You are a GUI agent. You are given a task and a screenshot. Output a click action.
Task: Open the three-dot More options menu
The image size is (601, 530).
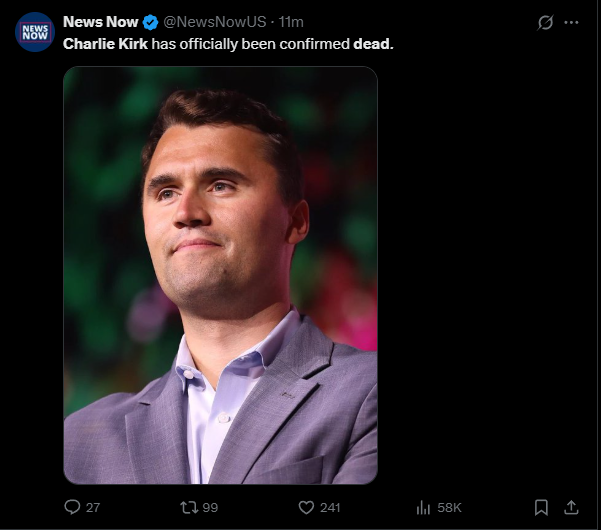[572, 22]
